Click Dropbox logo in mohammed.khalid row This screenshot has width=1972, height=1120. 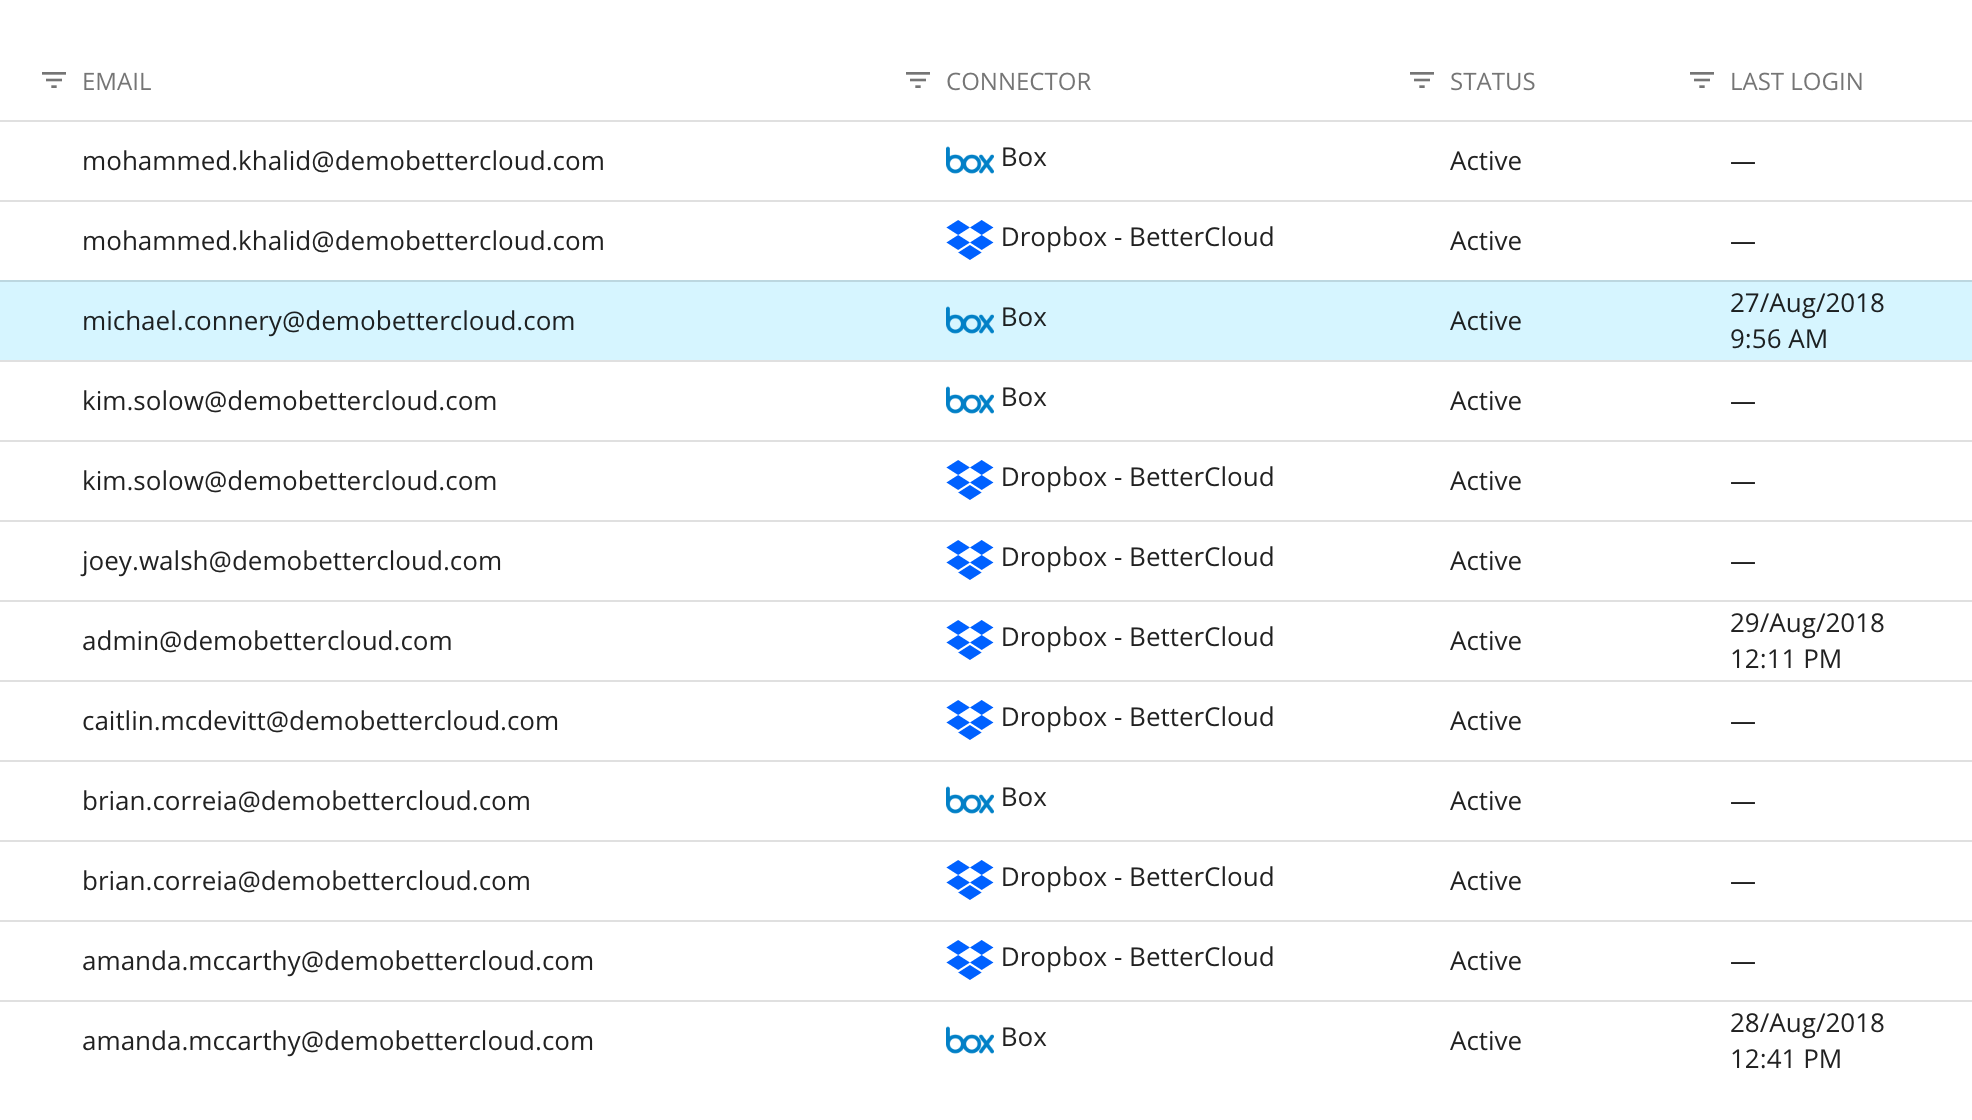tap(969, 239)
